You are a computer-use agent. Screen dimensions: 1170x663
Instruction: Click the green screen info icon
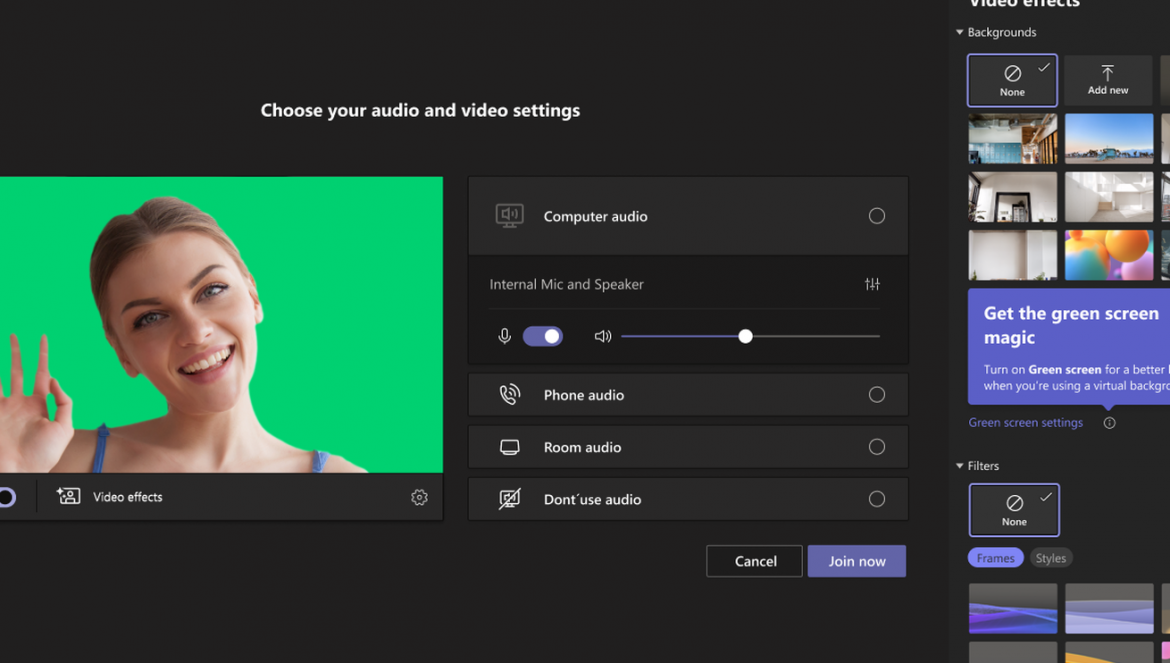click(x=1110, y=423)
